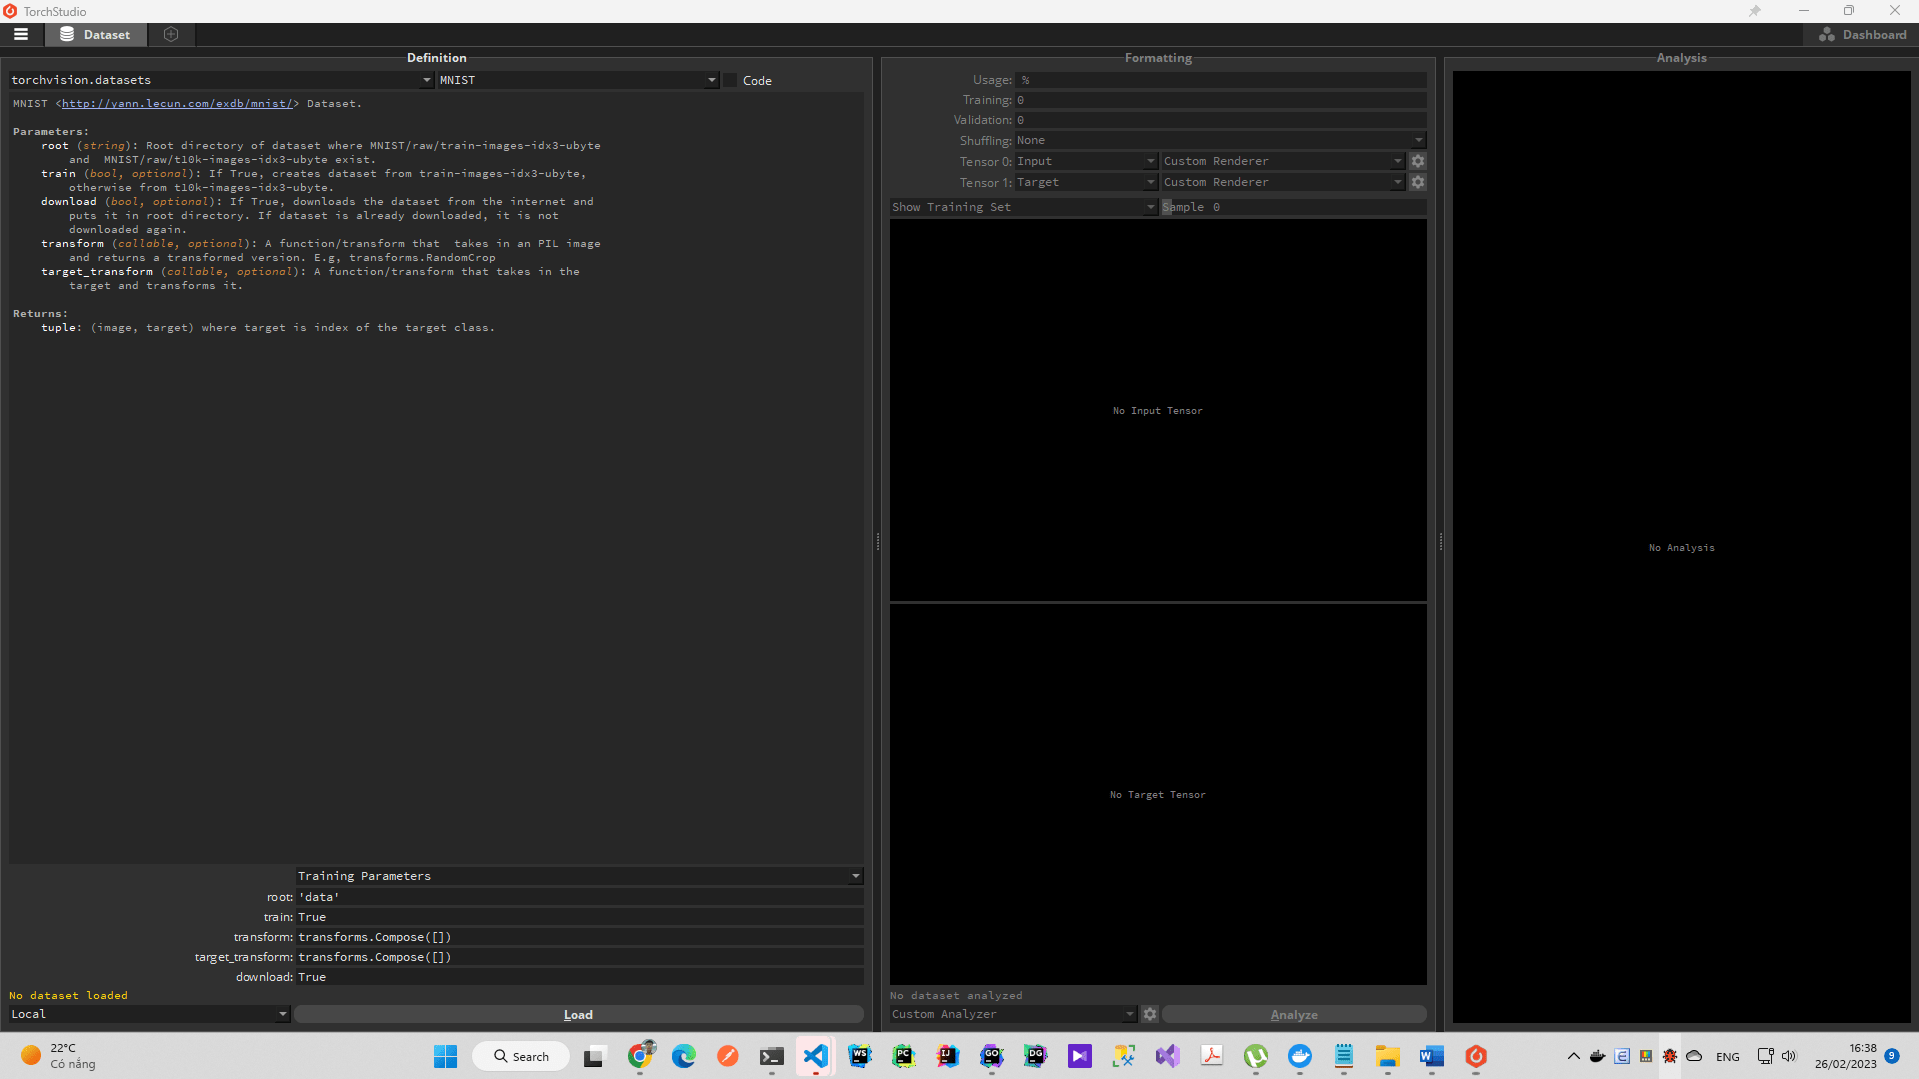Open IntelliJ IDEA from the taskbar
This screenshot has width=1919, height=1079.
point(948,1056)
